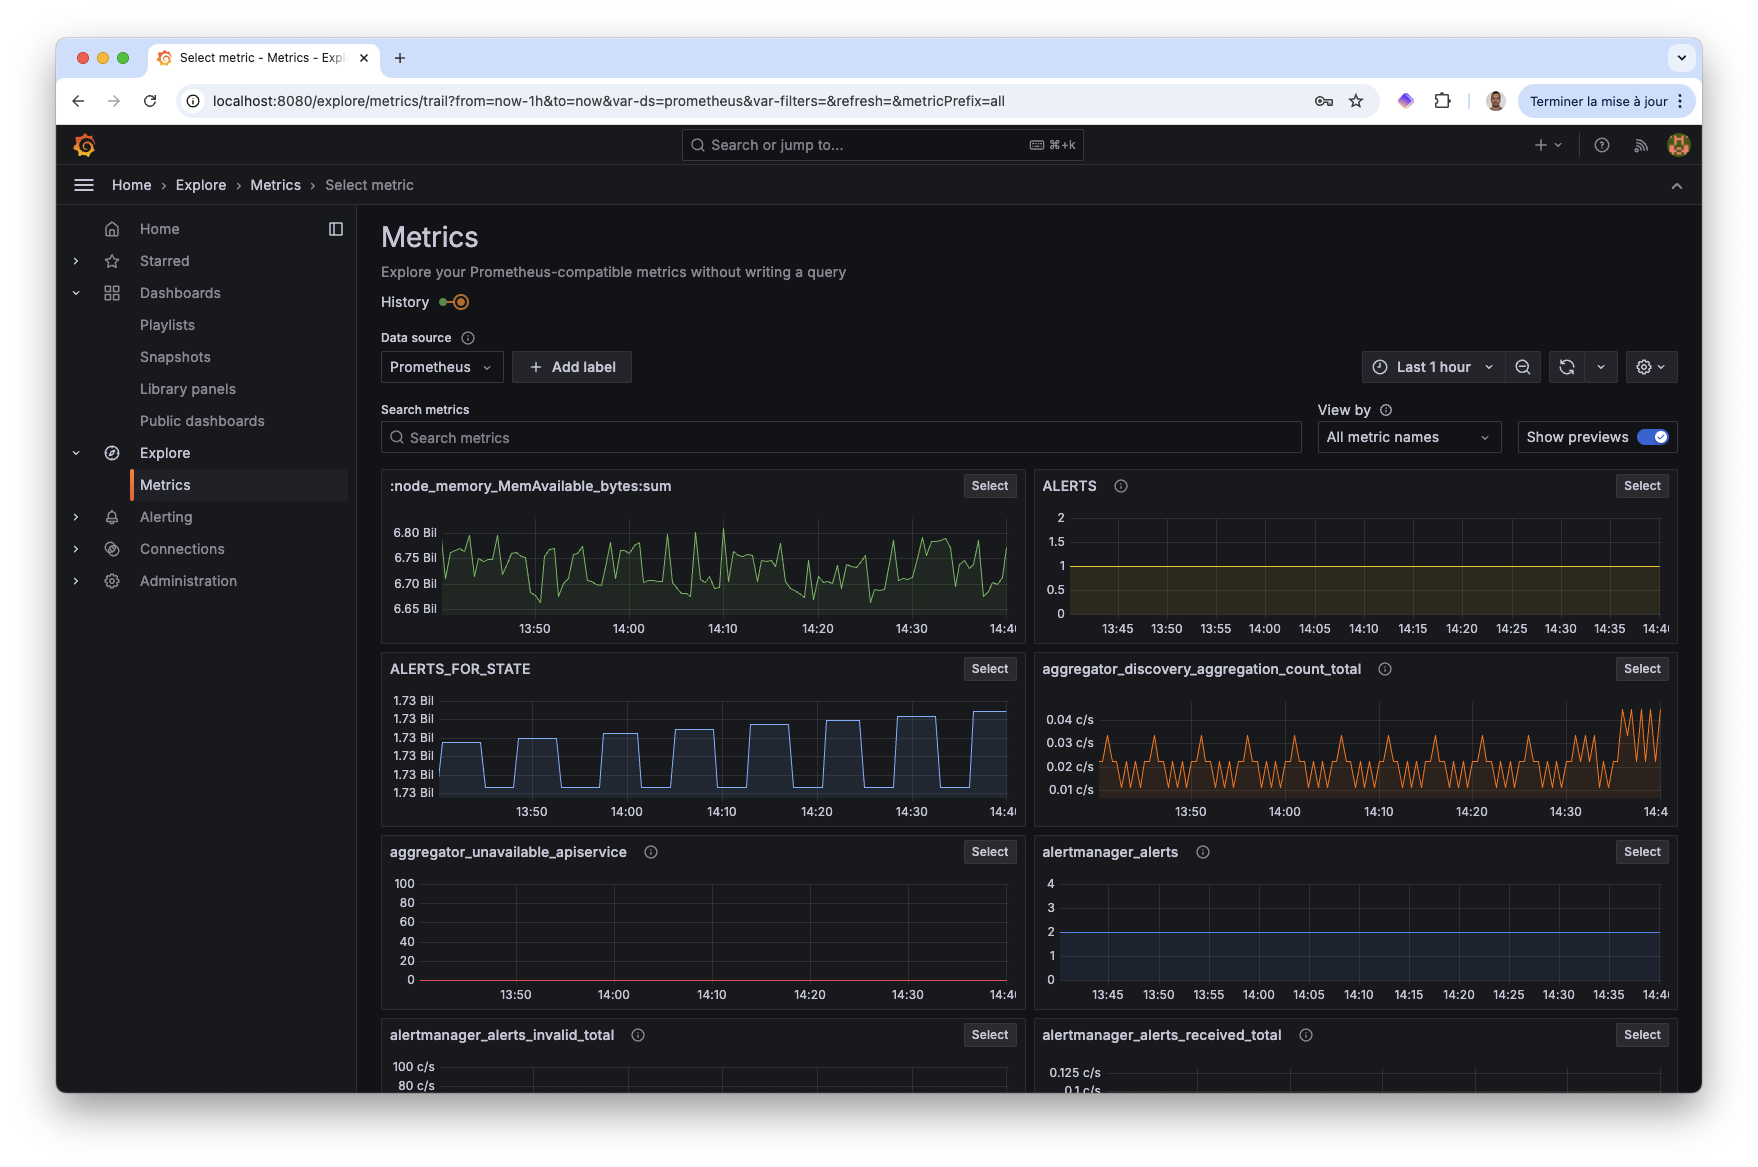
Task: Open the Prometheus data source dropdown
Action: tap(441, 367)
